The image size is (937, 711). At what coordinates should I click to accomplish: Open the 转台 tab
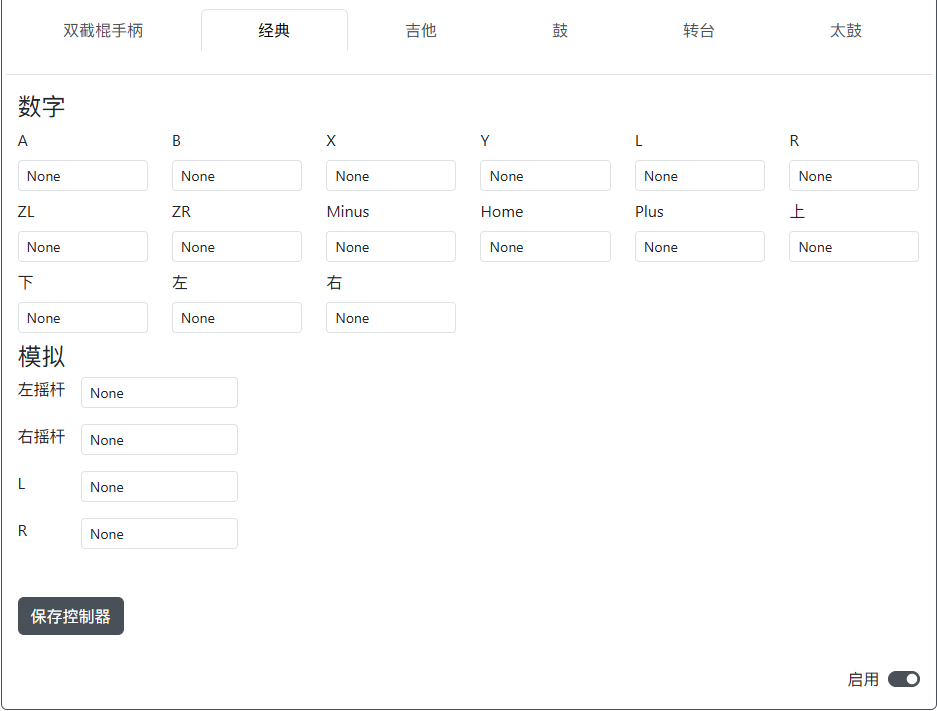coord(699,30)
